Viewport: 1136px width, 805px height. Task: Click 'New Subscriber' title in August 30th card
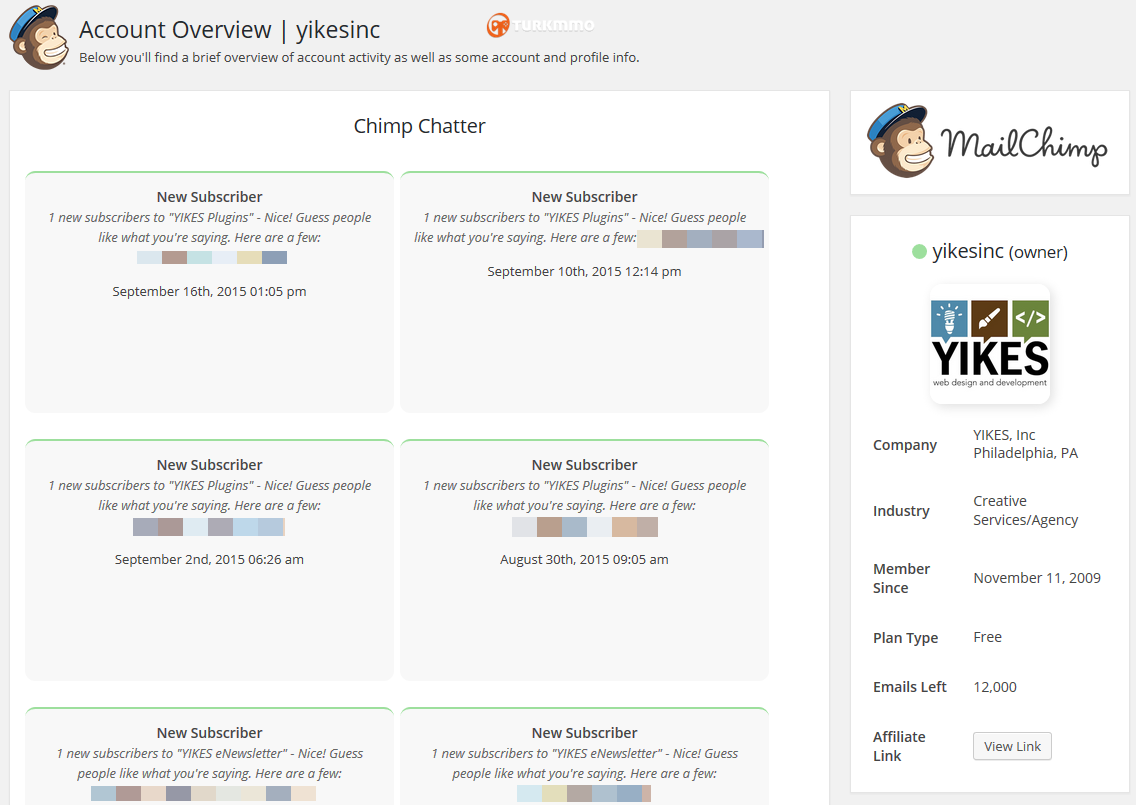pyautogui.click(x=585, y=465)
